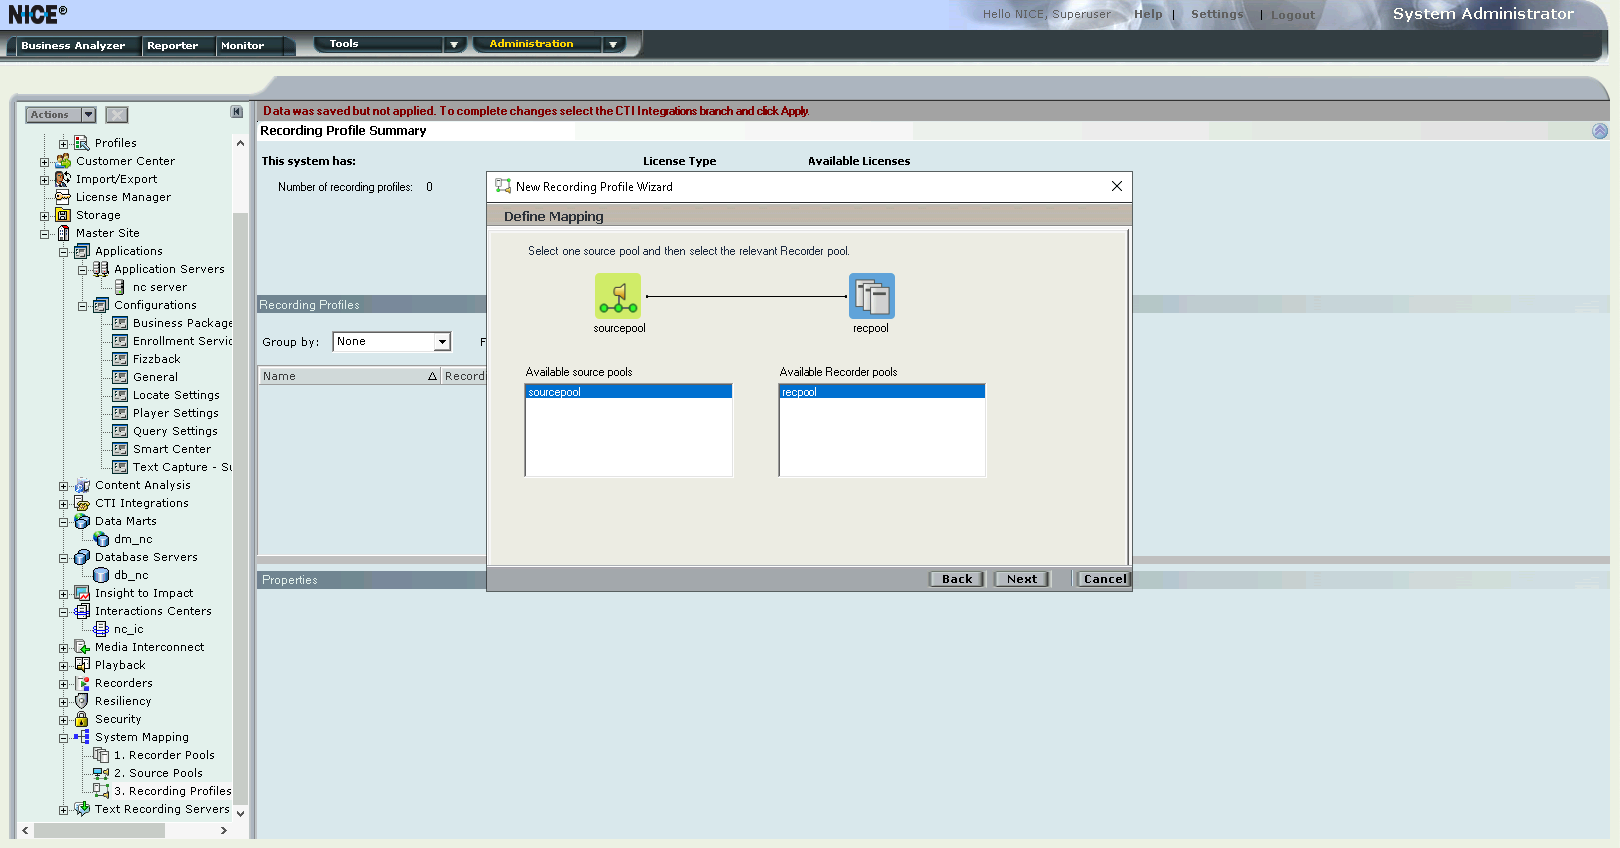
Task: Click the recpool recorder icon in diagram
Action: pyautogui.click(x=871, y=296)
